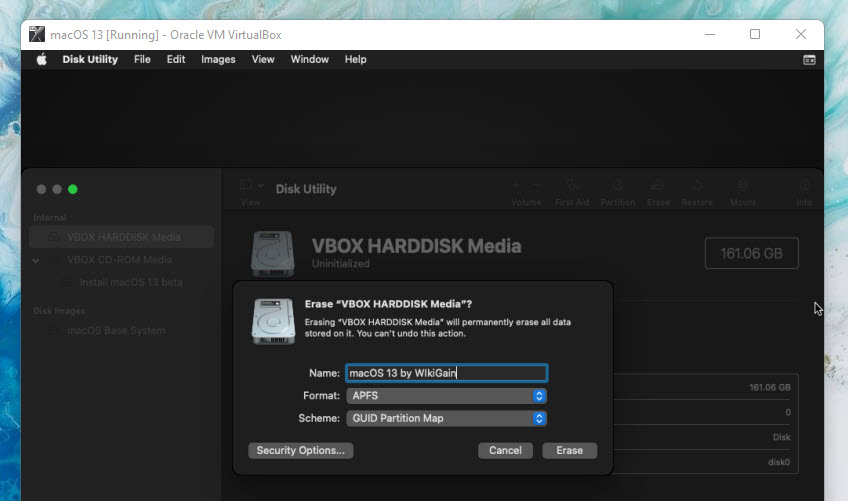Click the add Volume plus icon
This screenshot has height=501, width=848.
515,186
